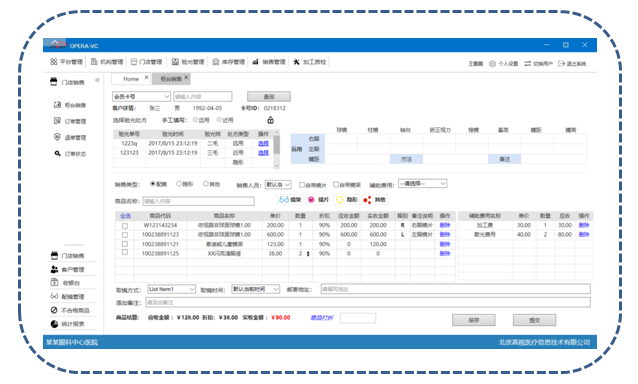Viewport: 638px width, 384px height.
Task: Click the 提交 submit button
Action: coord(534,320)
